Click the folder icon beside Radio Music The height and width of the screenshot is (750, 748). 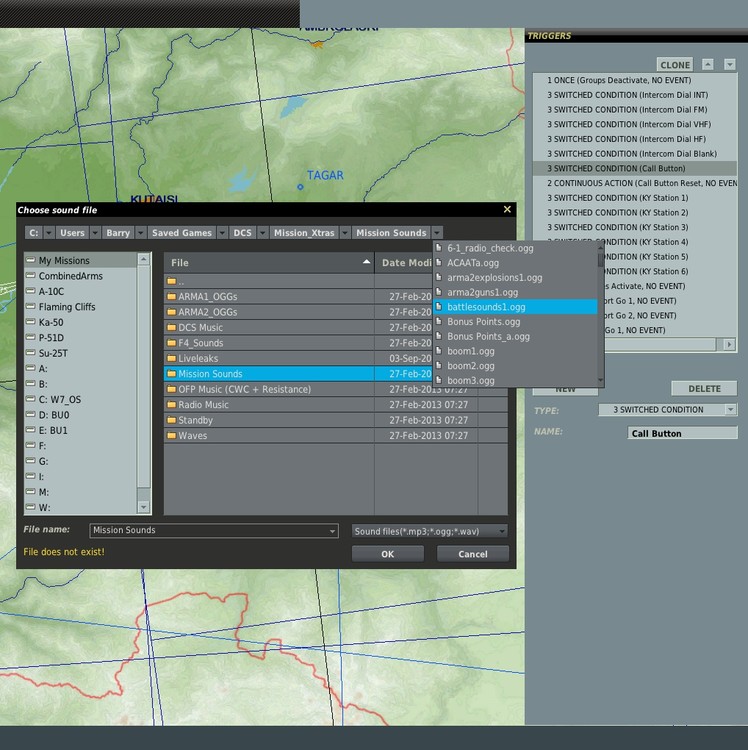coord(172,405)
